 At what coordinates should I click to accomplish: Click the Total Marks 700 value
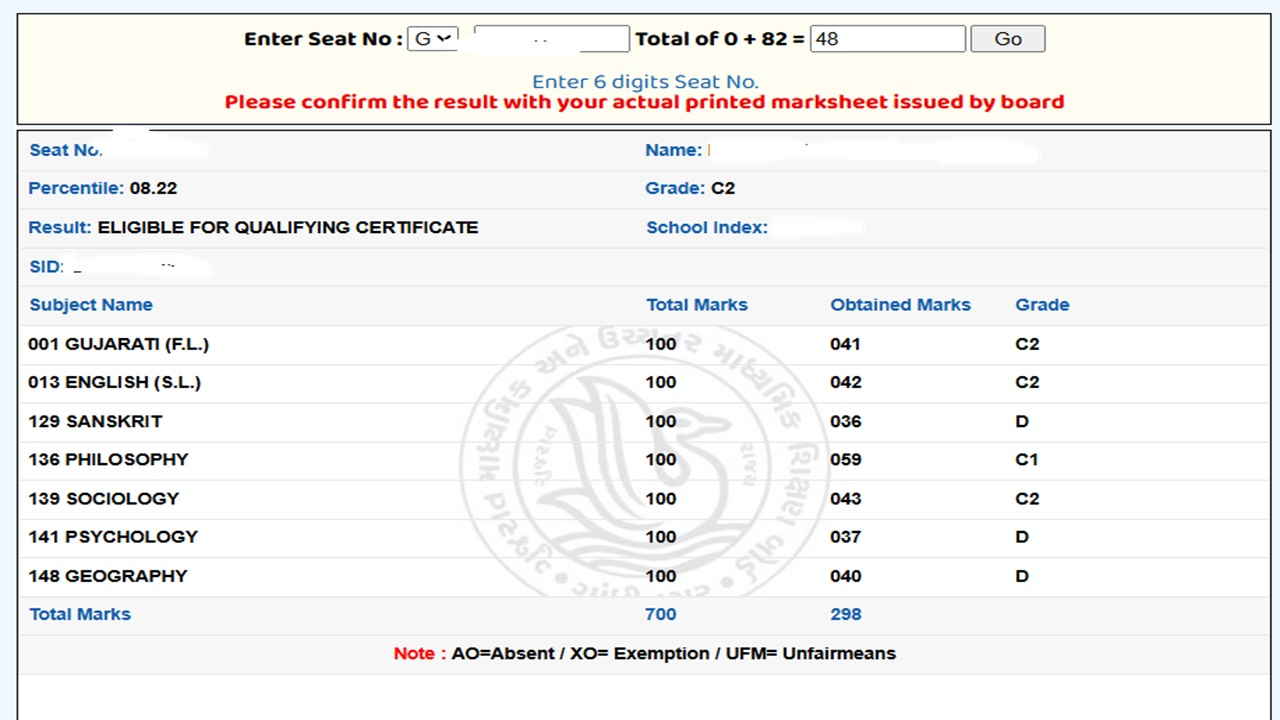(660, 613)
